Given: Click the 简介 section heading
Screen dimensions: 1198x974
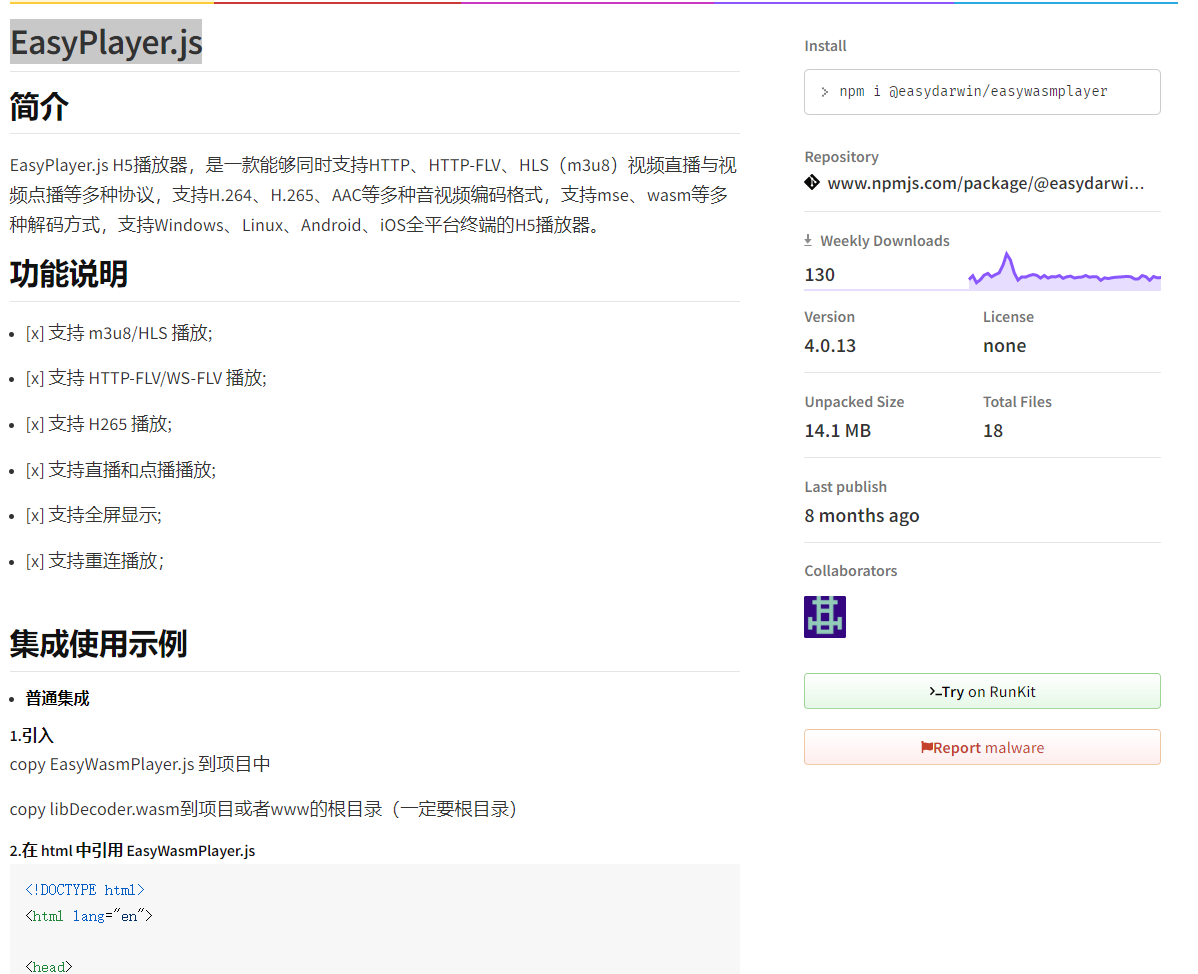Looking at the screenshot, I should pyautogui.click(x=39, y=105).
